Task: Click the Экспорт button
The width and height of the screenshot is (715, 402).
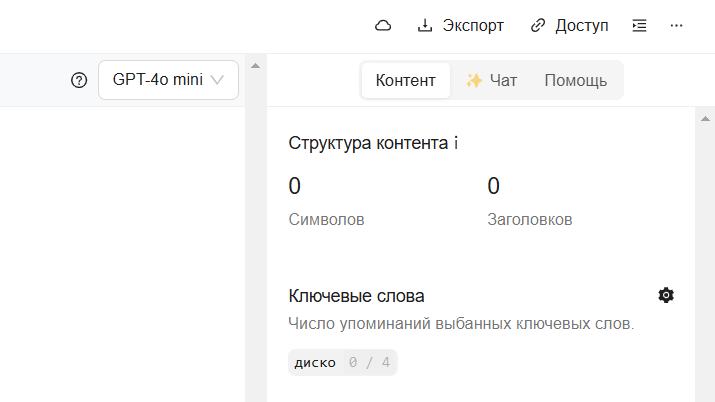Action: (x=461, y=26)
